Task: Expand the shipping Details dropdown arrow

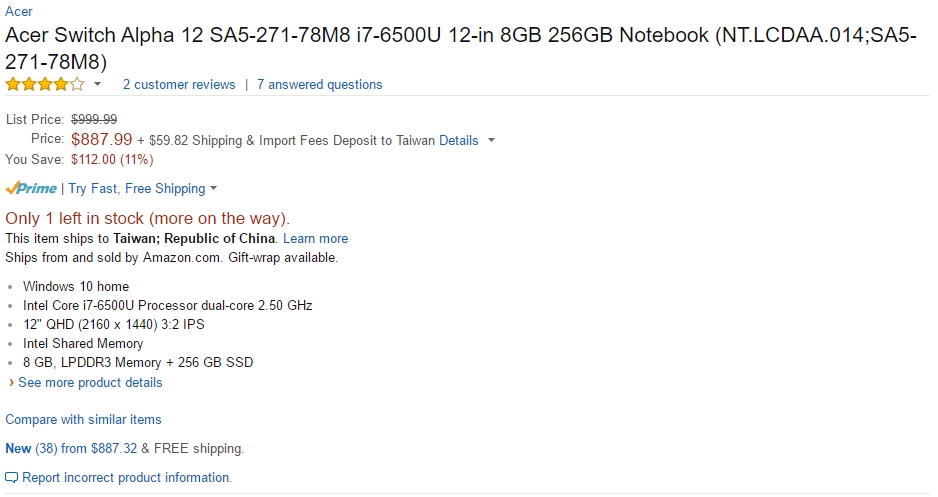Action: click(491, 141)
